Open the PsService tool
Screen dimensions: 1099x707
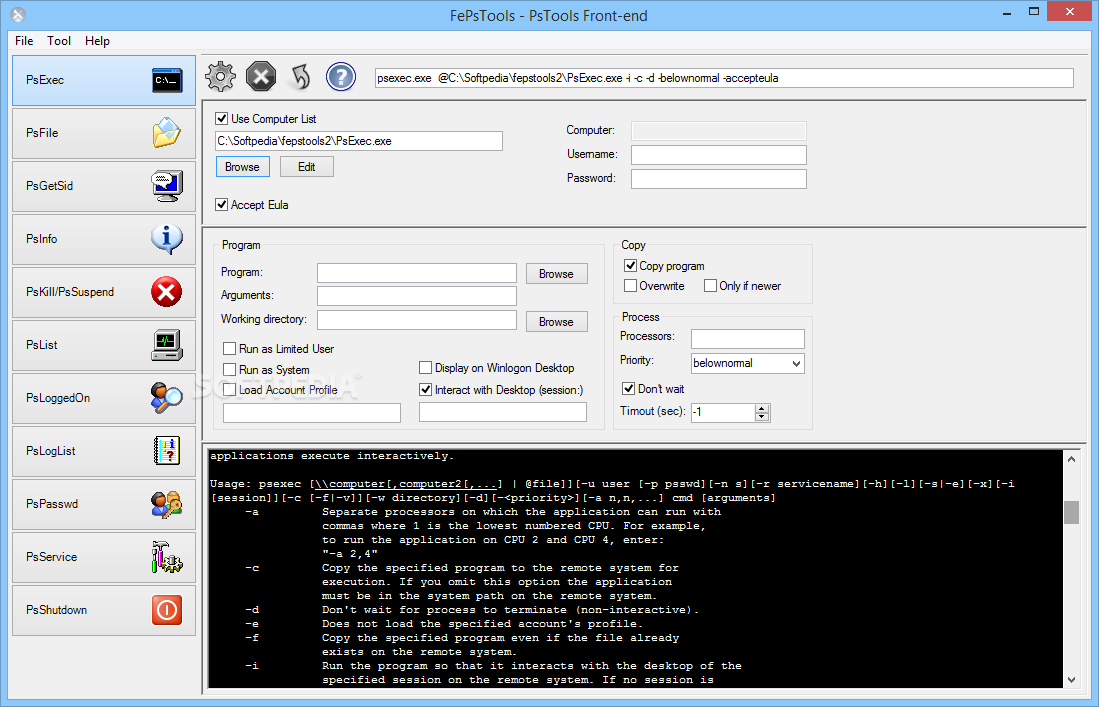click(104, 557)
